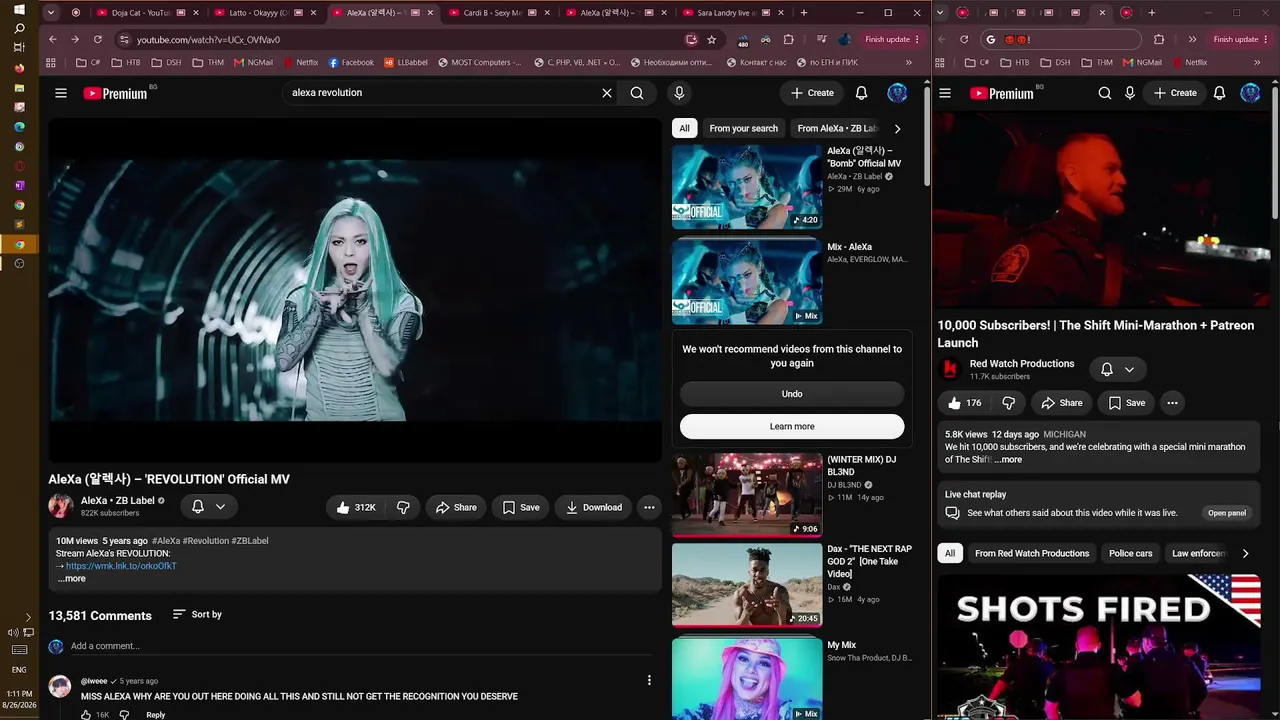Open the YouTube guide menu in AleXa window
This screenshot has height=720, width=1280.
[61, 93]
